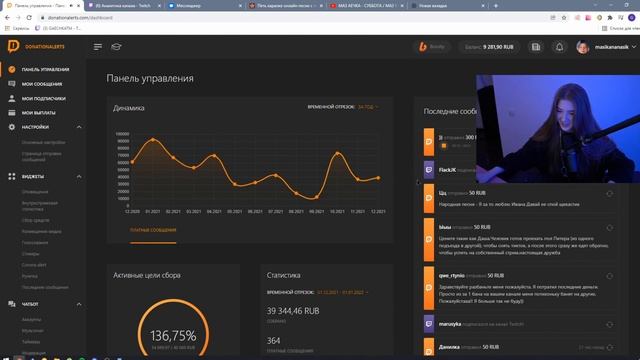
Task: Click the DonationAlerts logo
Action: 36,47
